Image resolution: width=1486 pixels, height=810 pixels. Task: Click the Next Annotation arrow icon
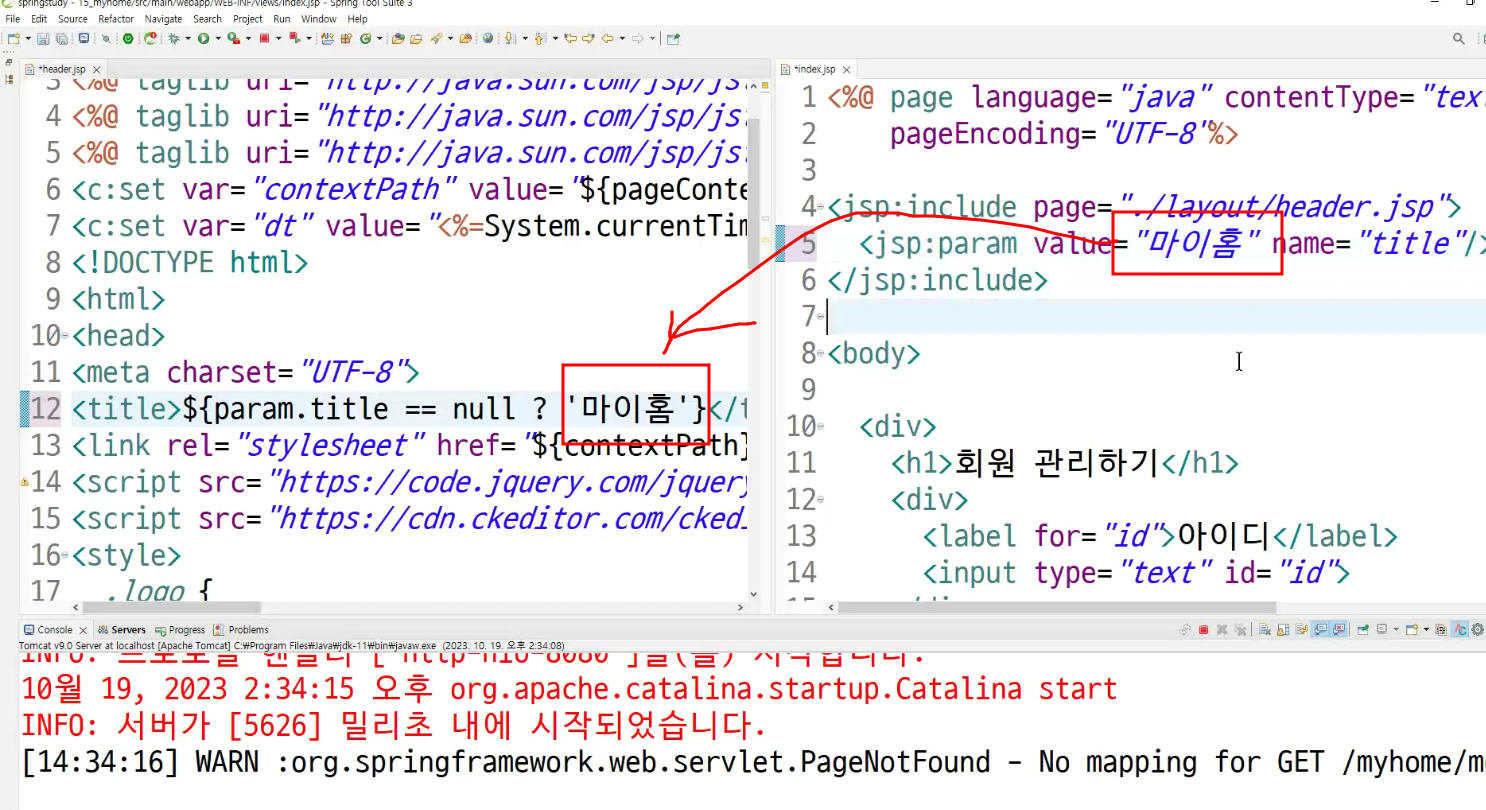(x=509, y=39)
